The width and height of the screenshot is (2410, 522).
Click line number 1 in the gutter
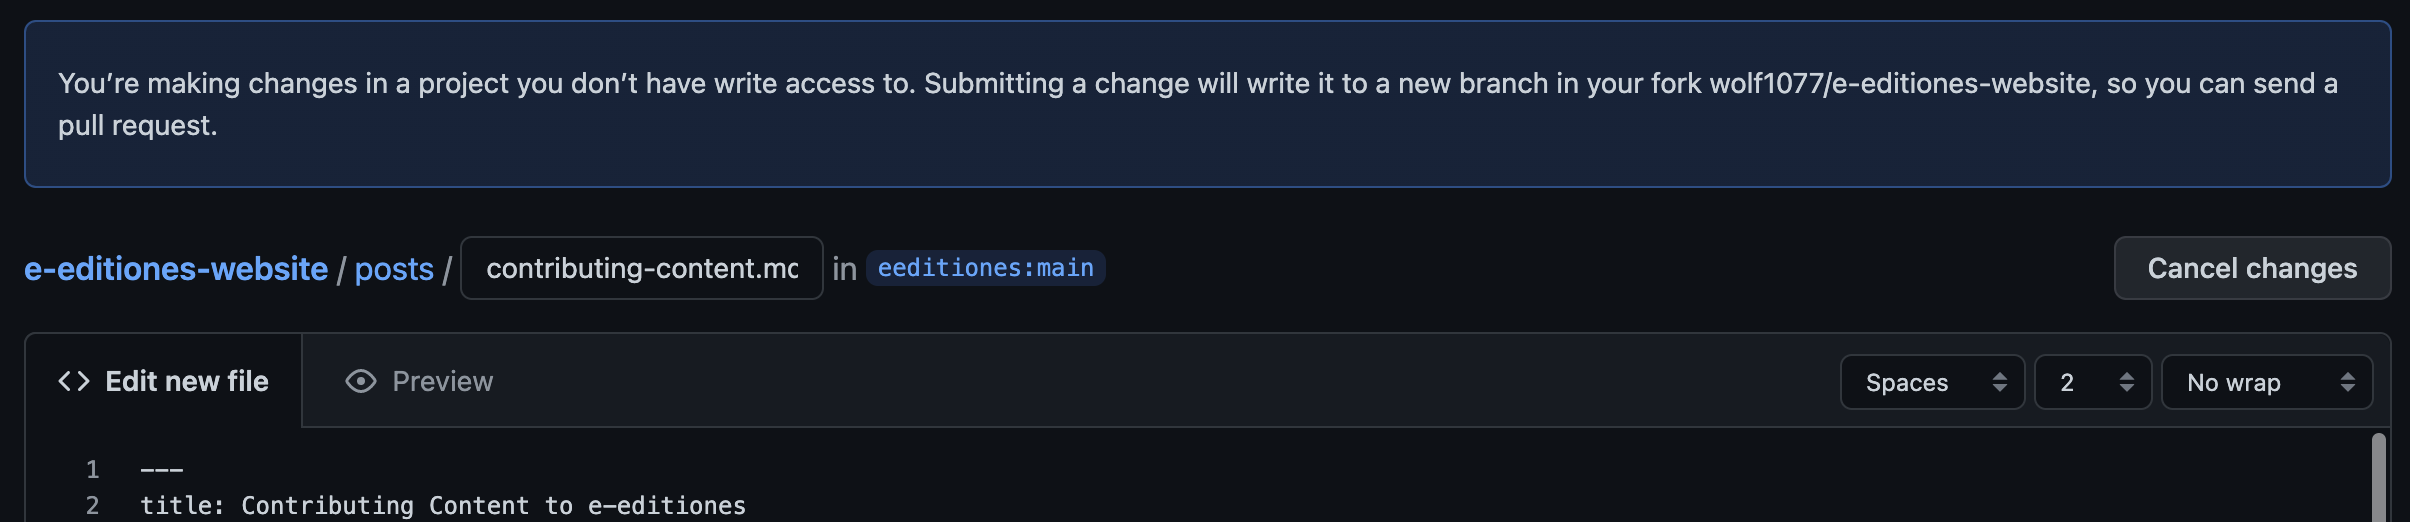(x=93, y=470)
